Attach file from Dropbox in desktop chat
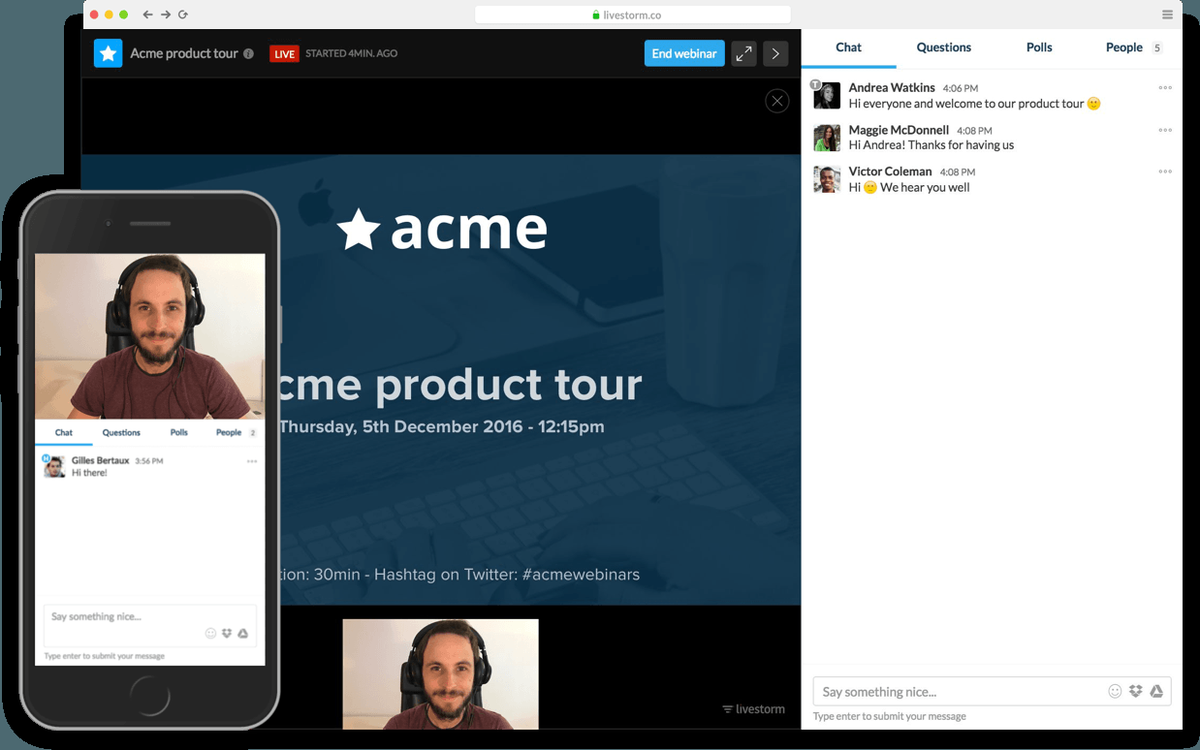The height and width of the screenshot is (750, 1200). coord(1135,691)
